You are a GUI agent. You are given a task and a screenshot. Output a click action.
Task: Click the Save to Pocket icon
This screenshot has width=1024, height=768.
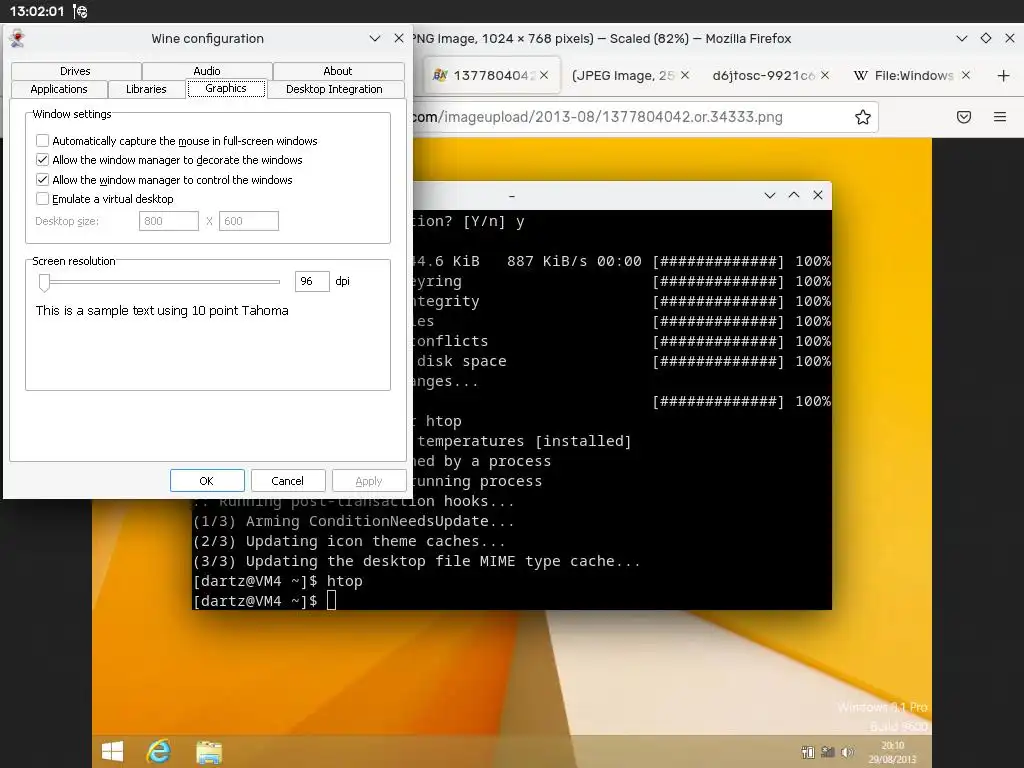click(964, 117)
